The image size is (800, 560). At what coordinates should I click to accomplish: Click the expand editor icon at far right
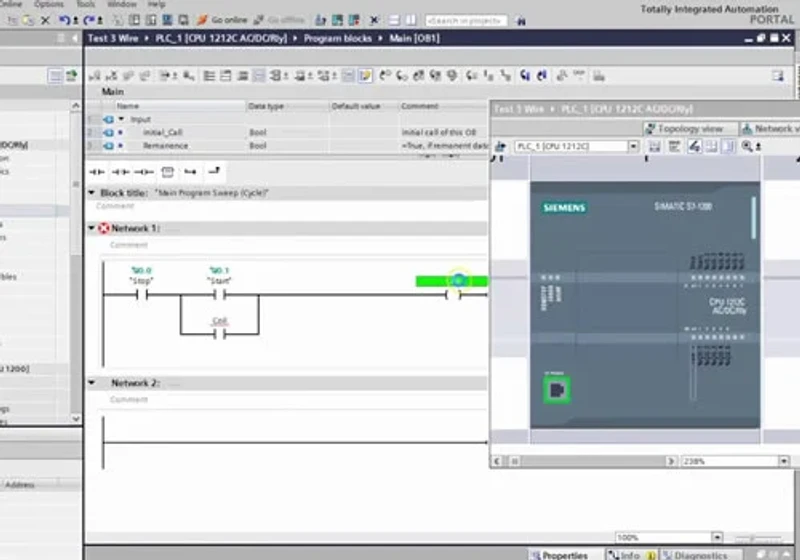[778, 76]
